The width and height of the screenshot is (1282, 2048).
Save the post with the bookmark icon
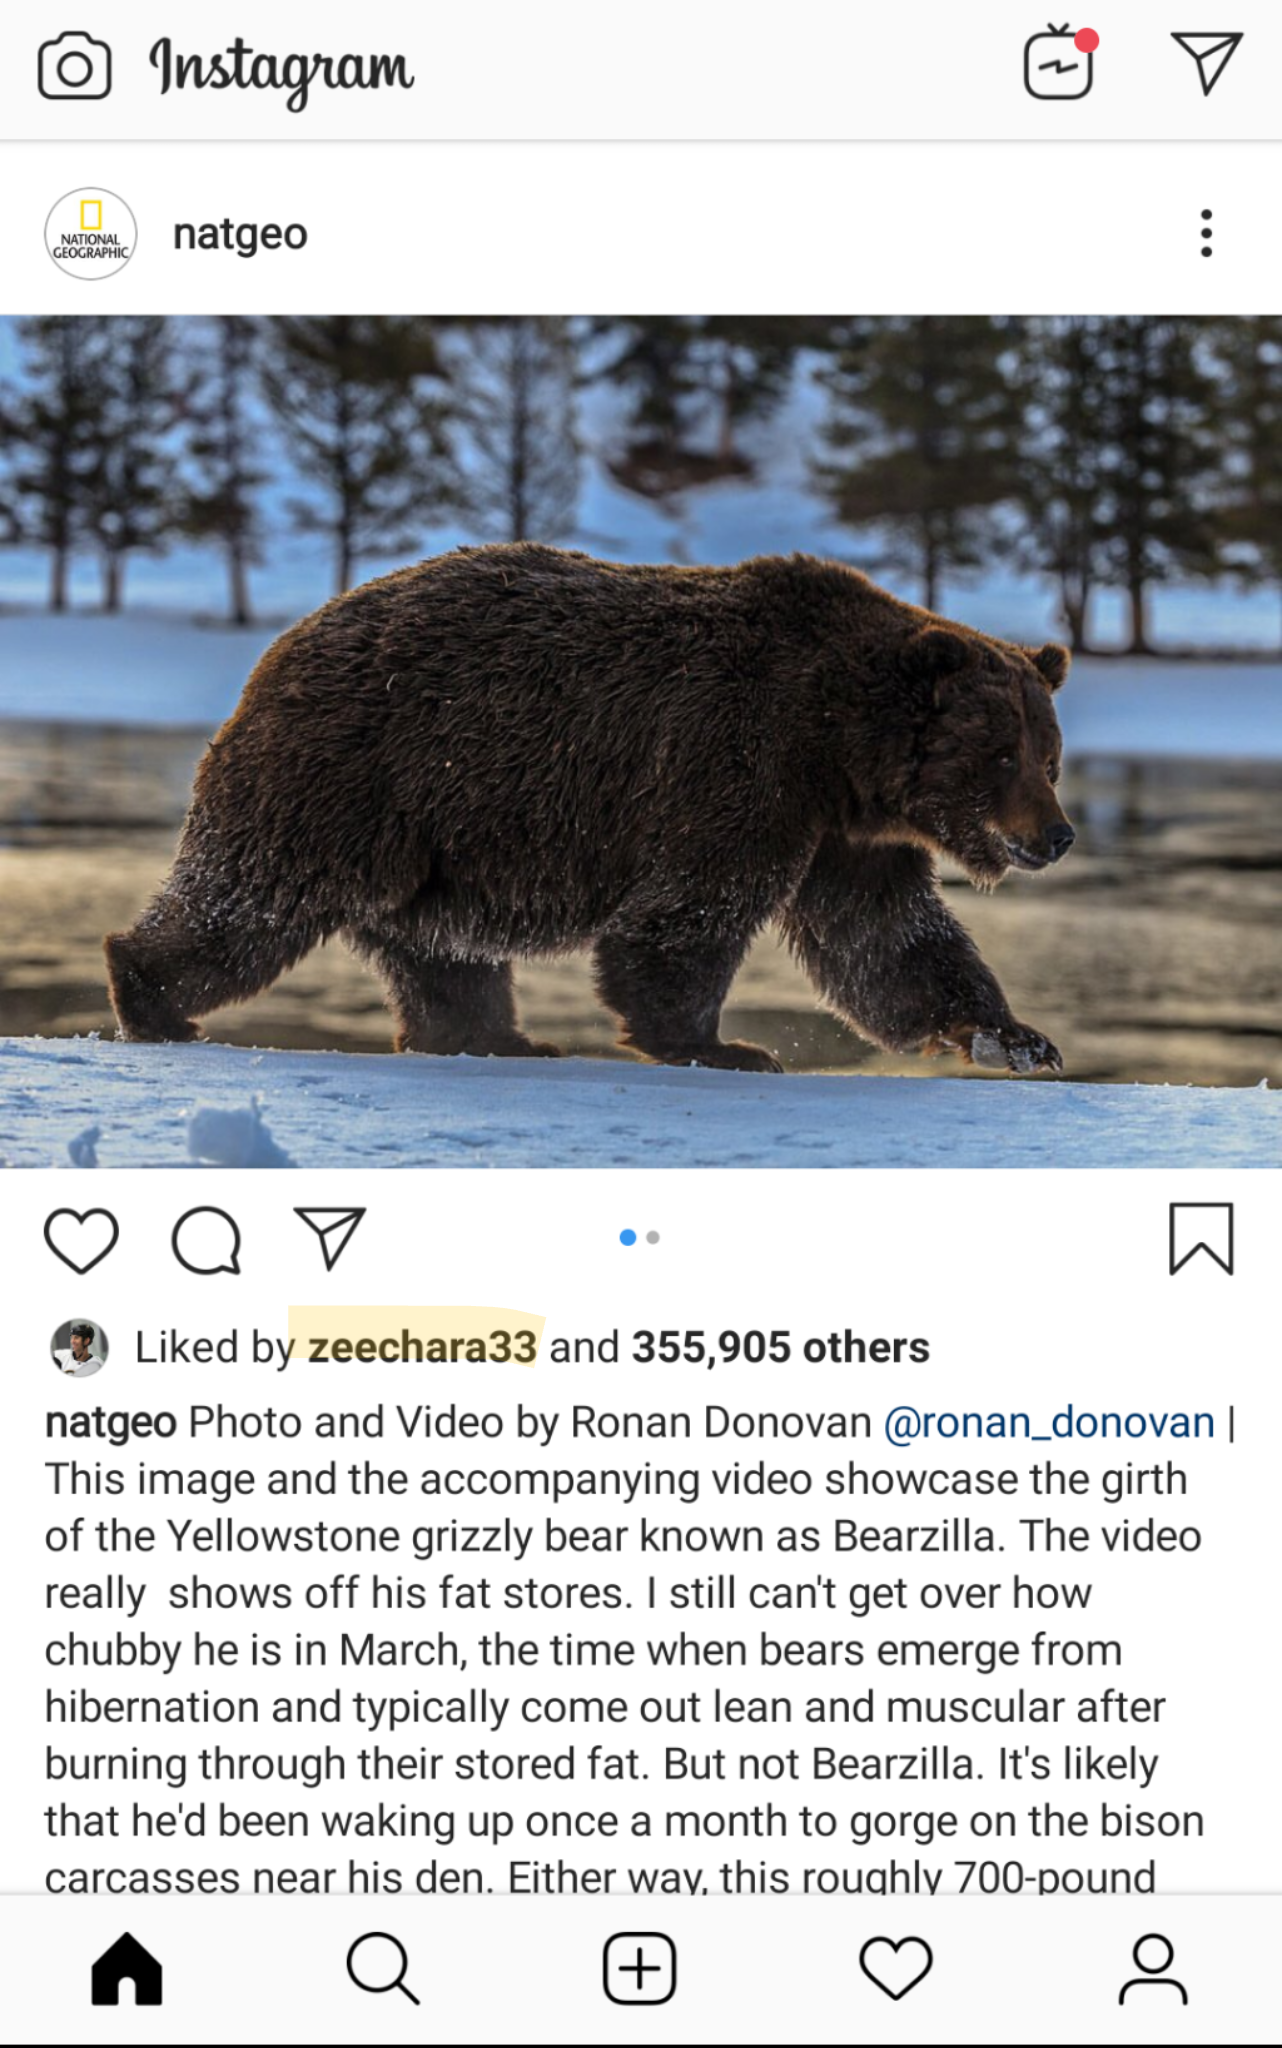1203,1240
